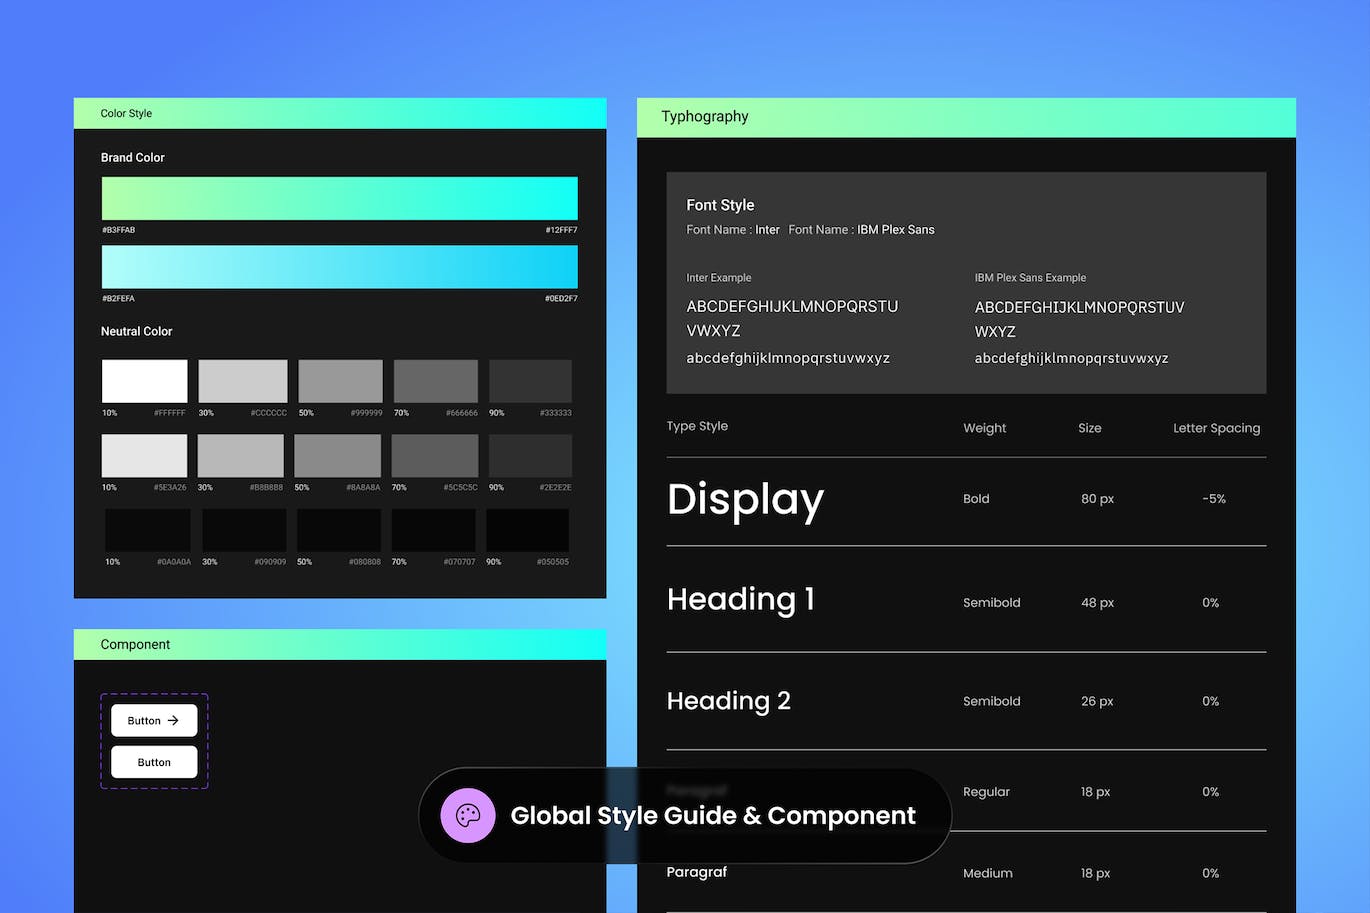
Task: Click the #12FFF7 hex label
Action: pyautogui.click(x=561, y=230)
